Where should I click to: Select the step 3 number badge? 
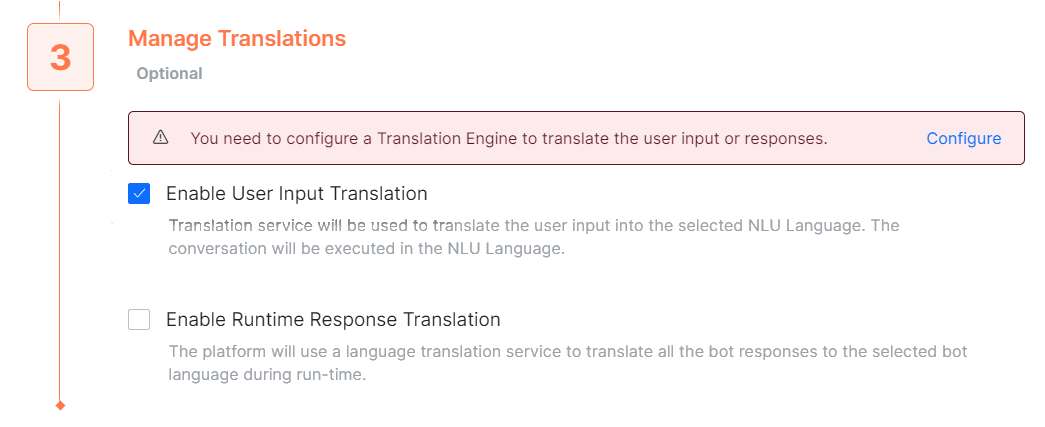pyautogui.click(x=60, y=57)
